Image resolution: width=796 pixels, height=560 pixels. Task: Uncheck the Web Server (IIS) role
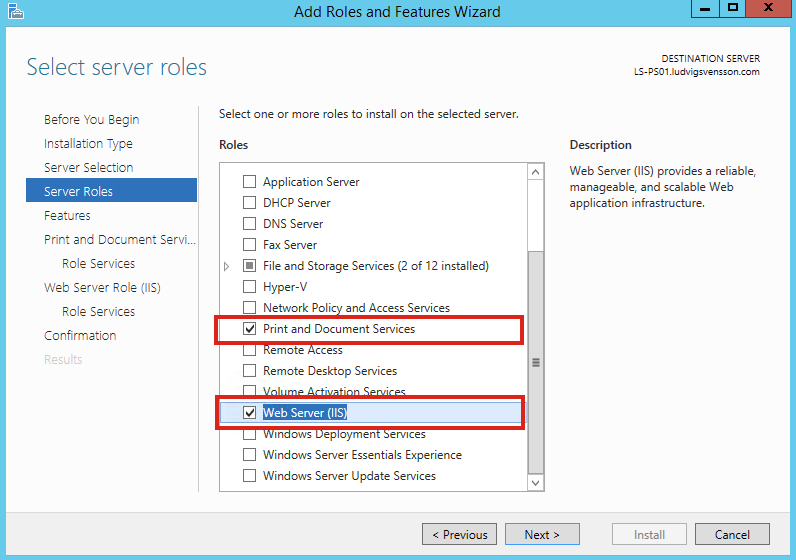click(x=249, y=412)
